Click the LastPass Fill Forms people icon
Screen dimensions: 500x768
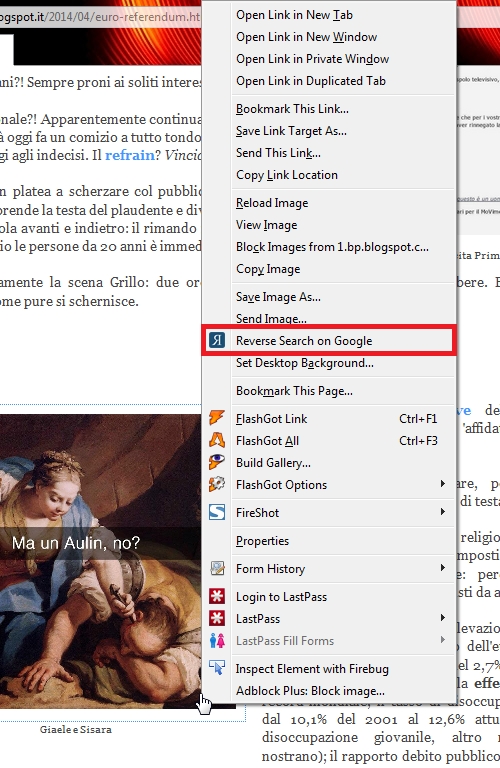pyautogui.click(x=217, y=640)
